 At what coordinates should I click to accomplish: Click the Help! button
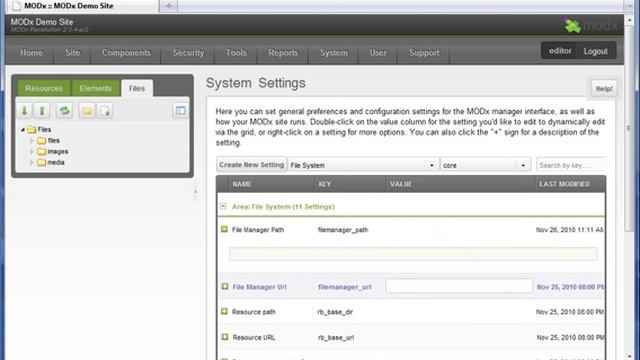[604, 89]
